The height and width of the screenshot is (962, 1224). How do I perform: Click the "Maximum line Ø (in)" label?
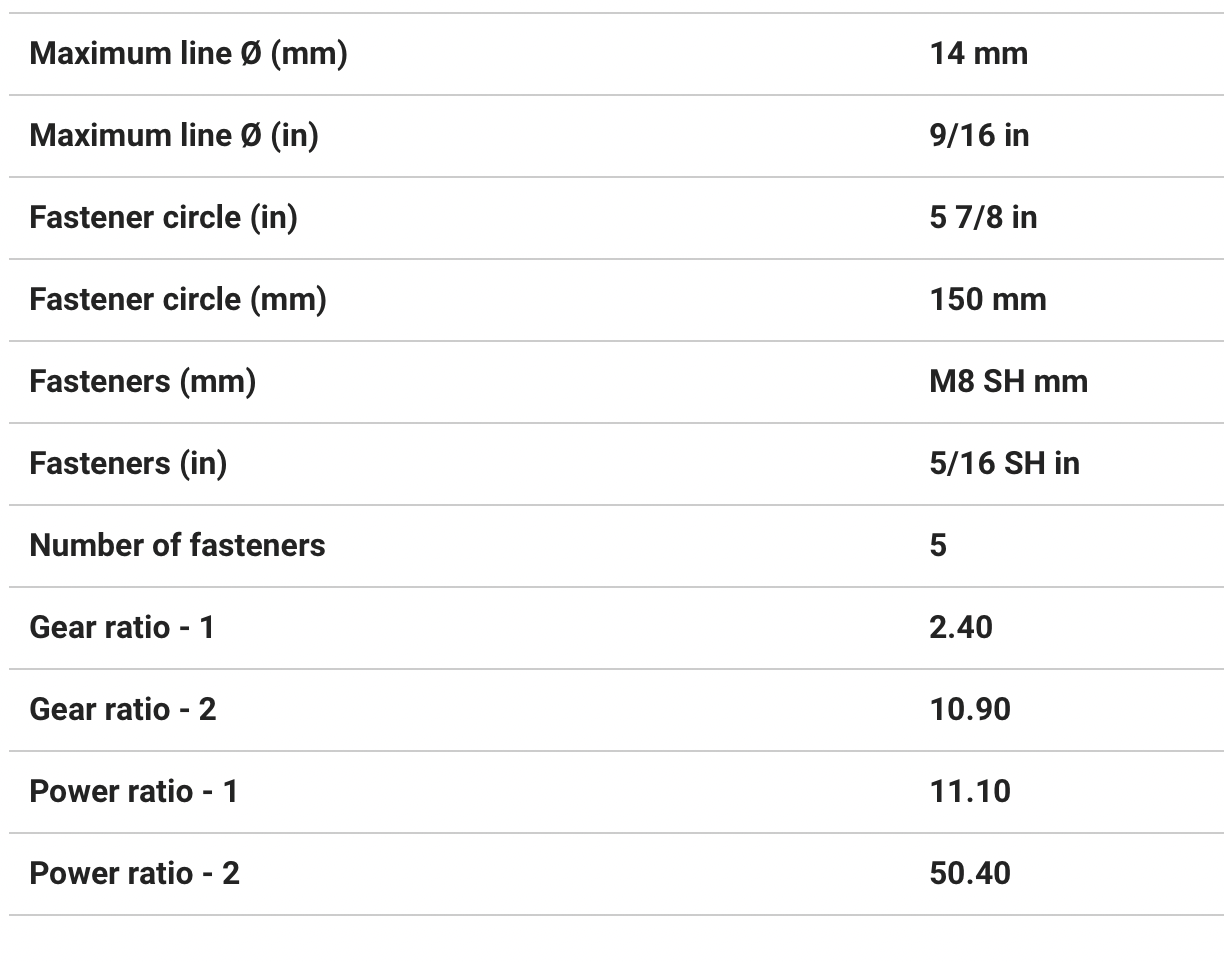174,135
